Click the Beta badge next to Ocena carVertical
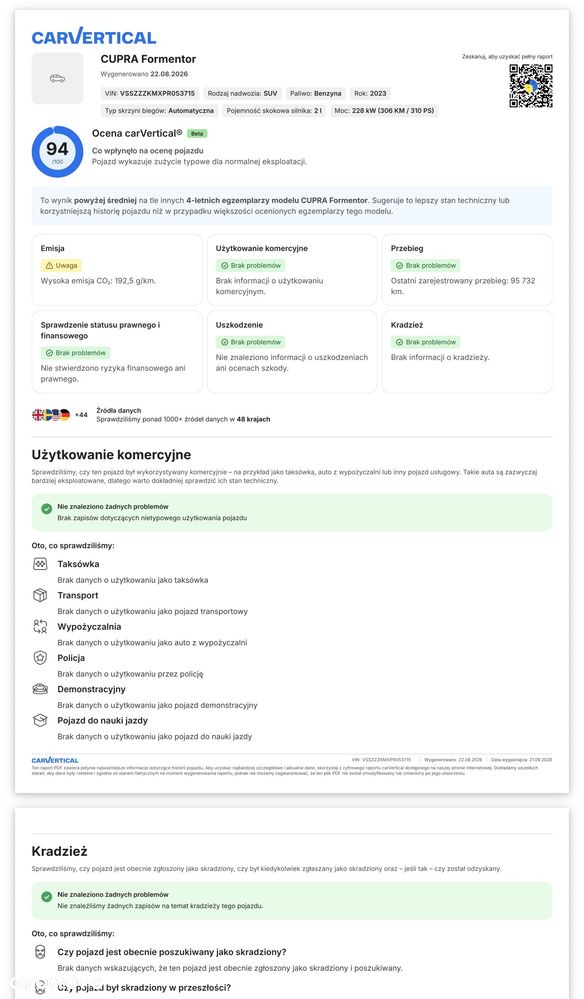The image size is (584, 999). [197, 134]
